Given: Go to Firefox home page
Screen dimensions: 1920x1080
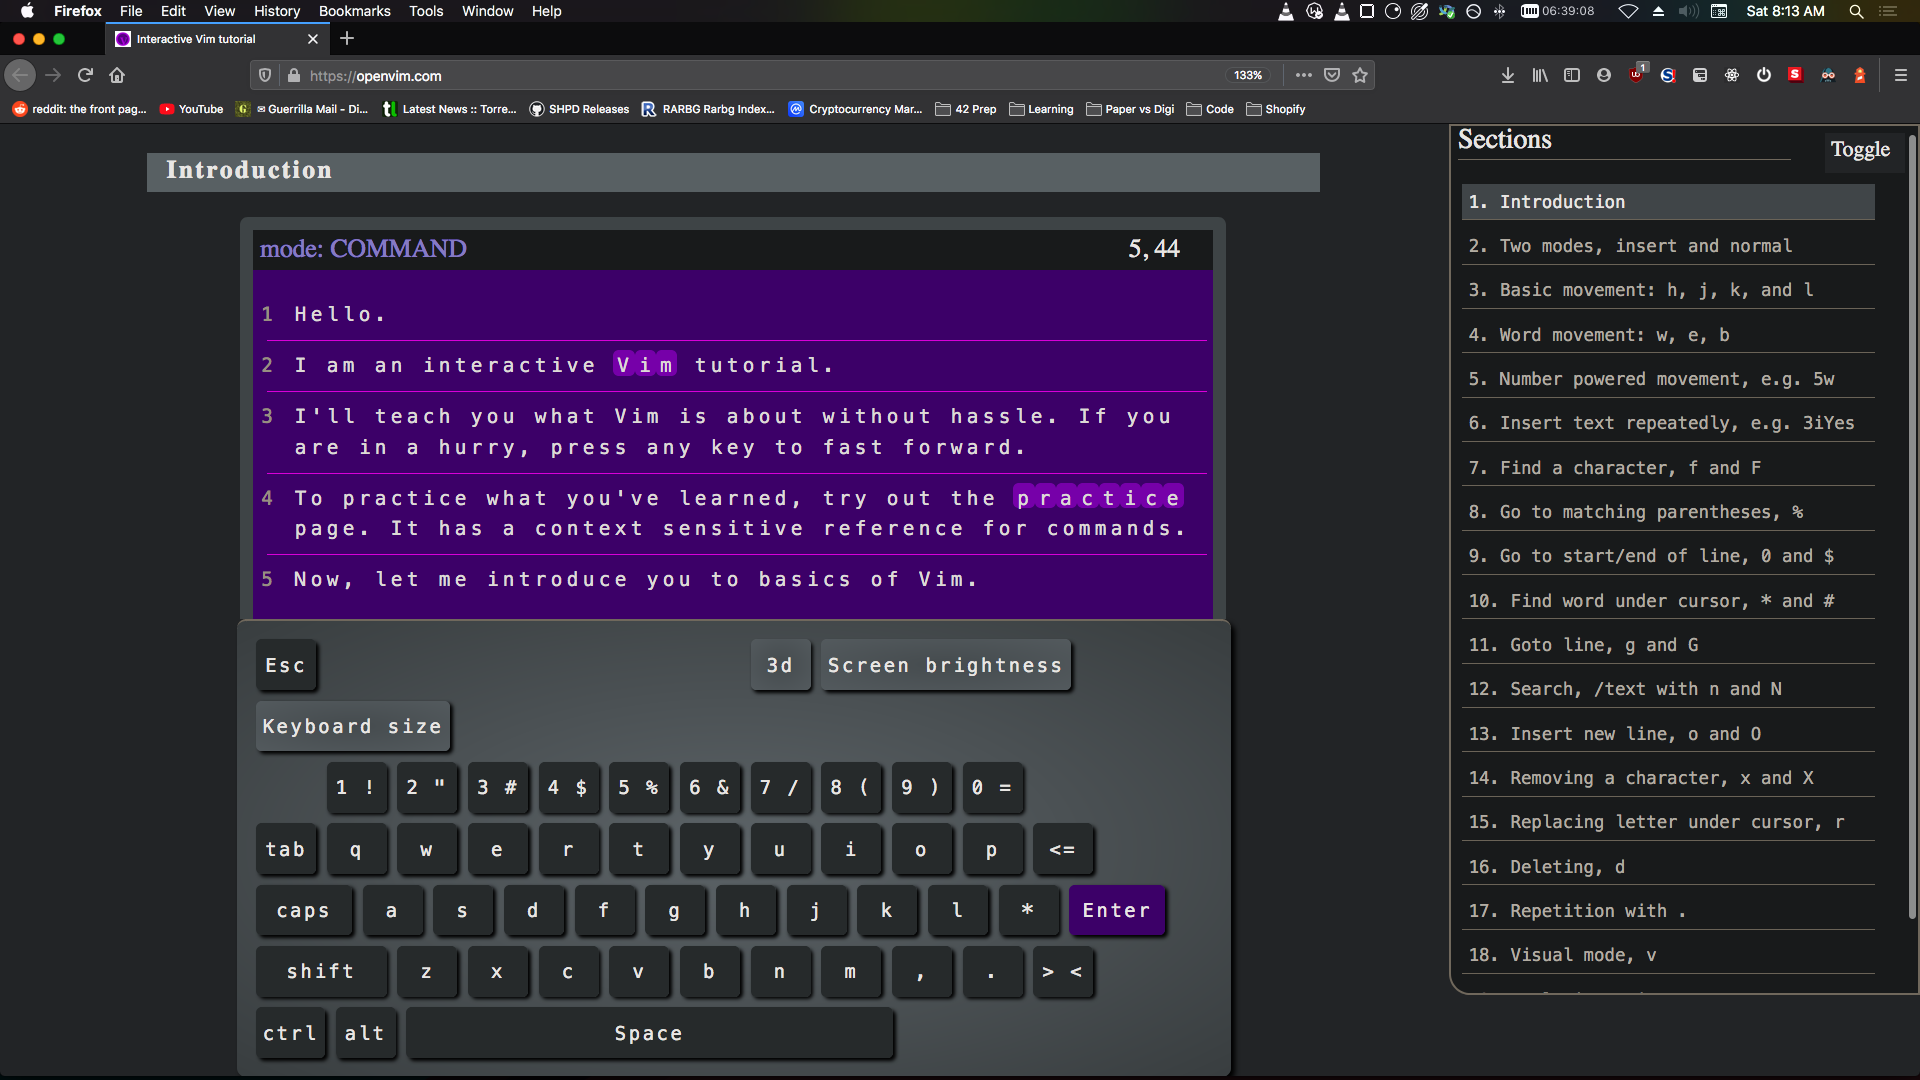Looking at the screenshot, I should point(117,75).
